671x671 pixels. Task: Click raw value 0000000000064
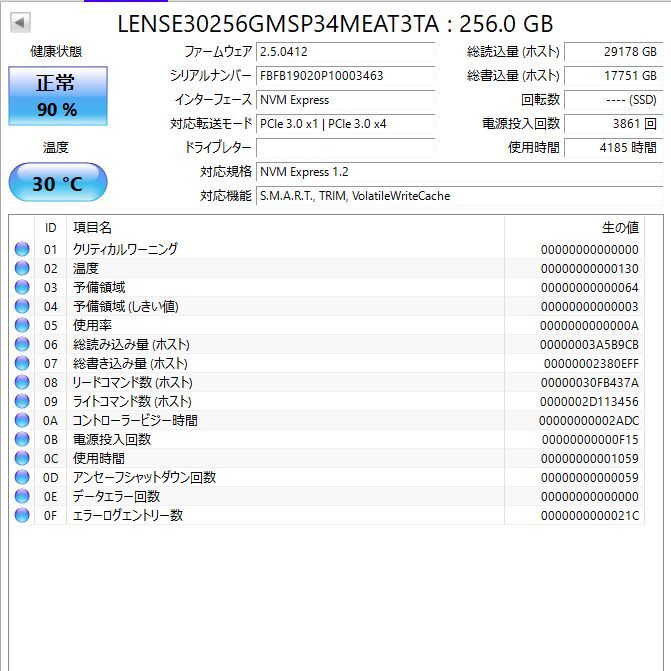589,288
